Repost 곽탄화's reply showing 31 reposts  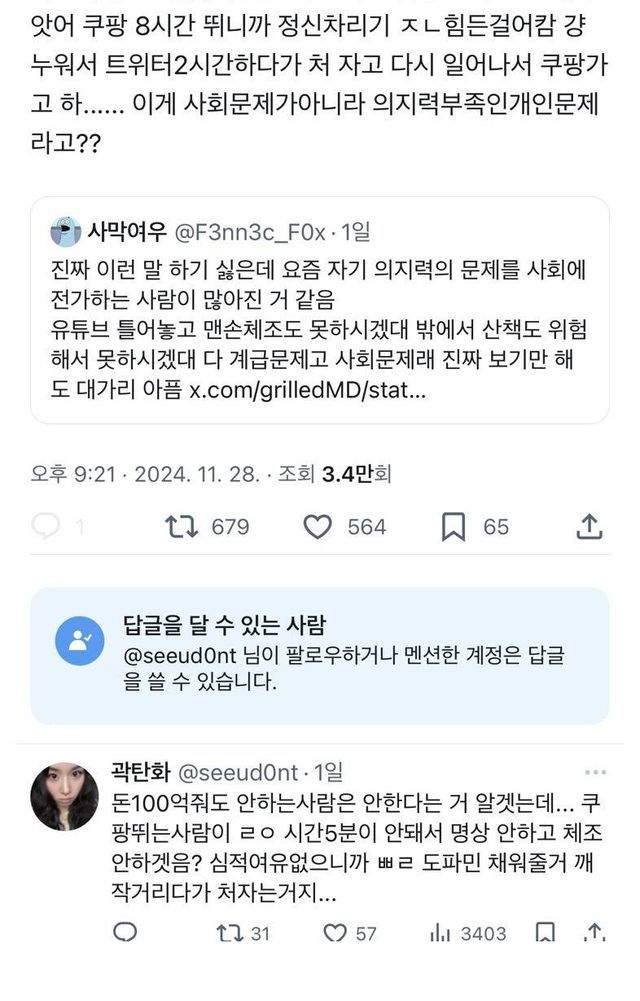pyautogui.click(x=229, y=932)
